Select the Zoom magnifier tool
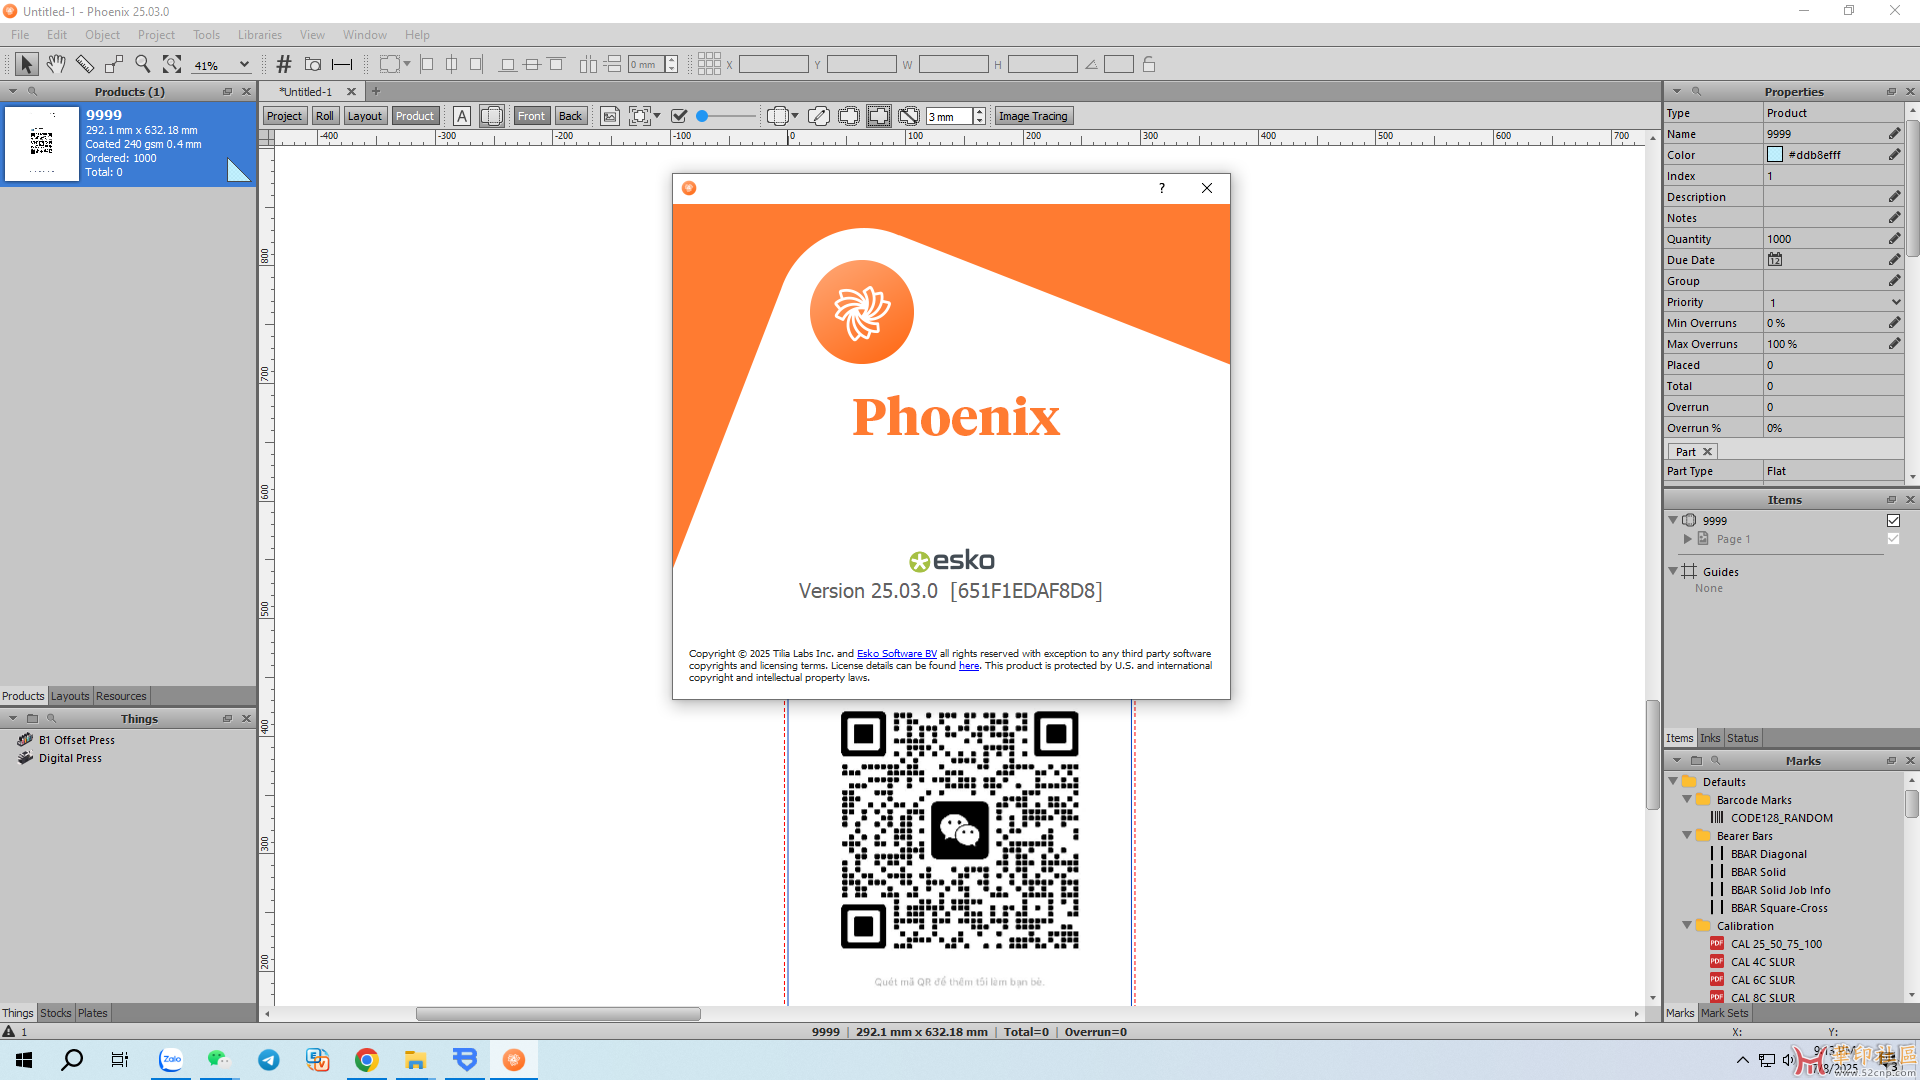 tap(143, 64)
